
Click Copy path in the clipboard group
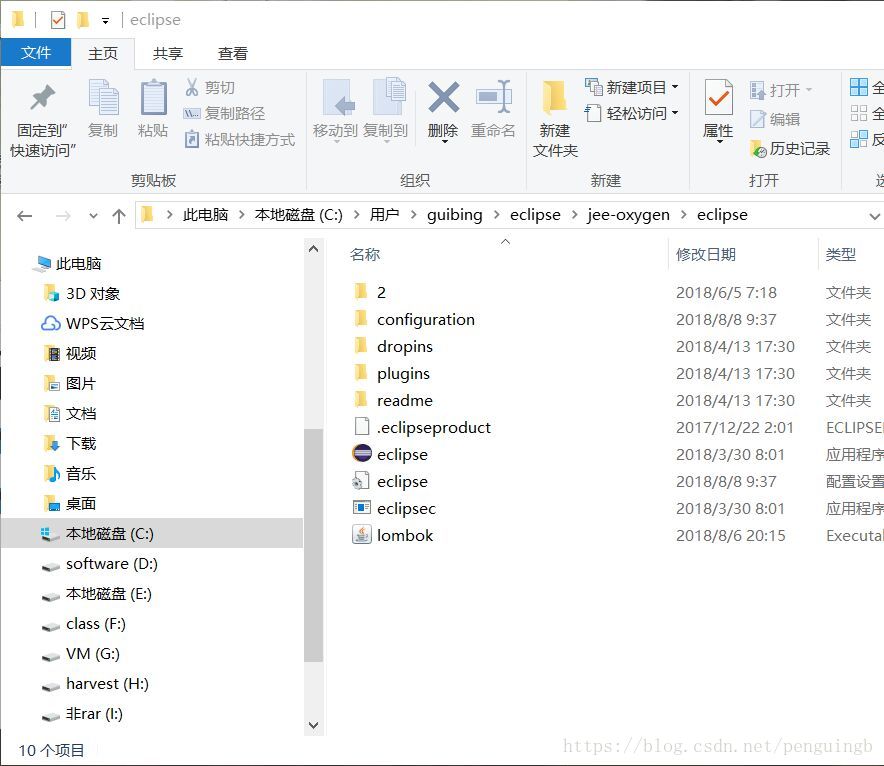click(224, 113)
